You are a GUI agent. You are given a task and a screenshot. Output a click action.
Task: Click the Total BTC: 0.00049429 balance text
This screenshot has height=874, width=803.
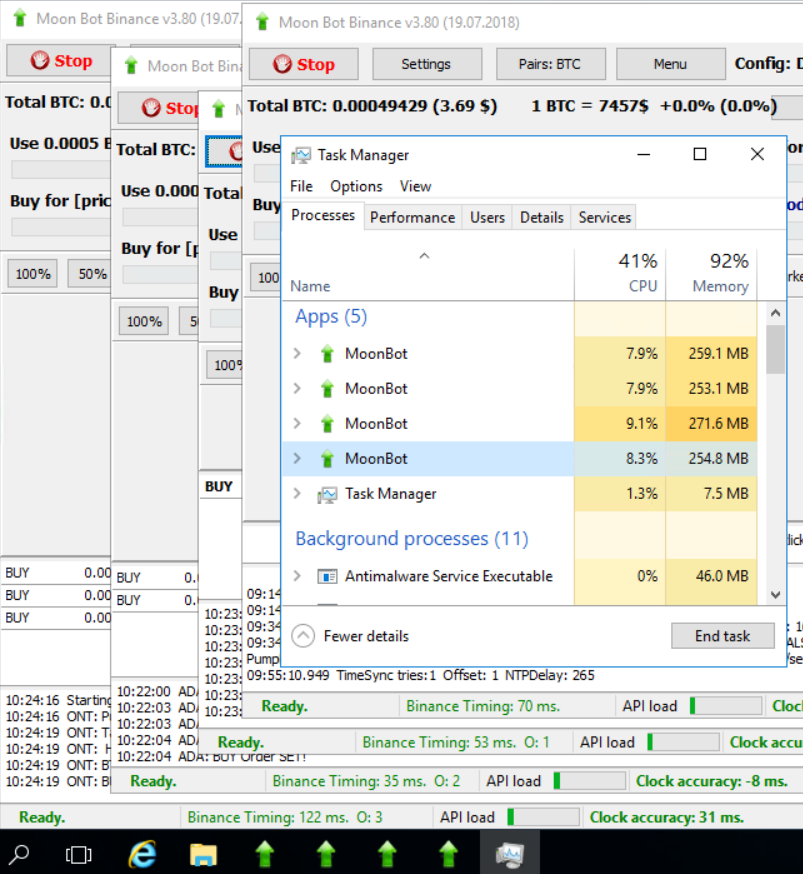point(372,106)
